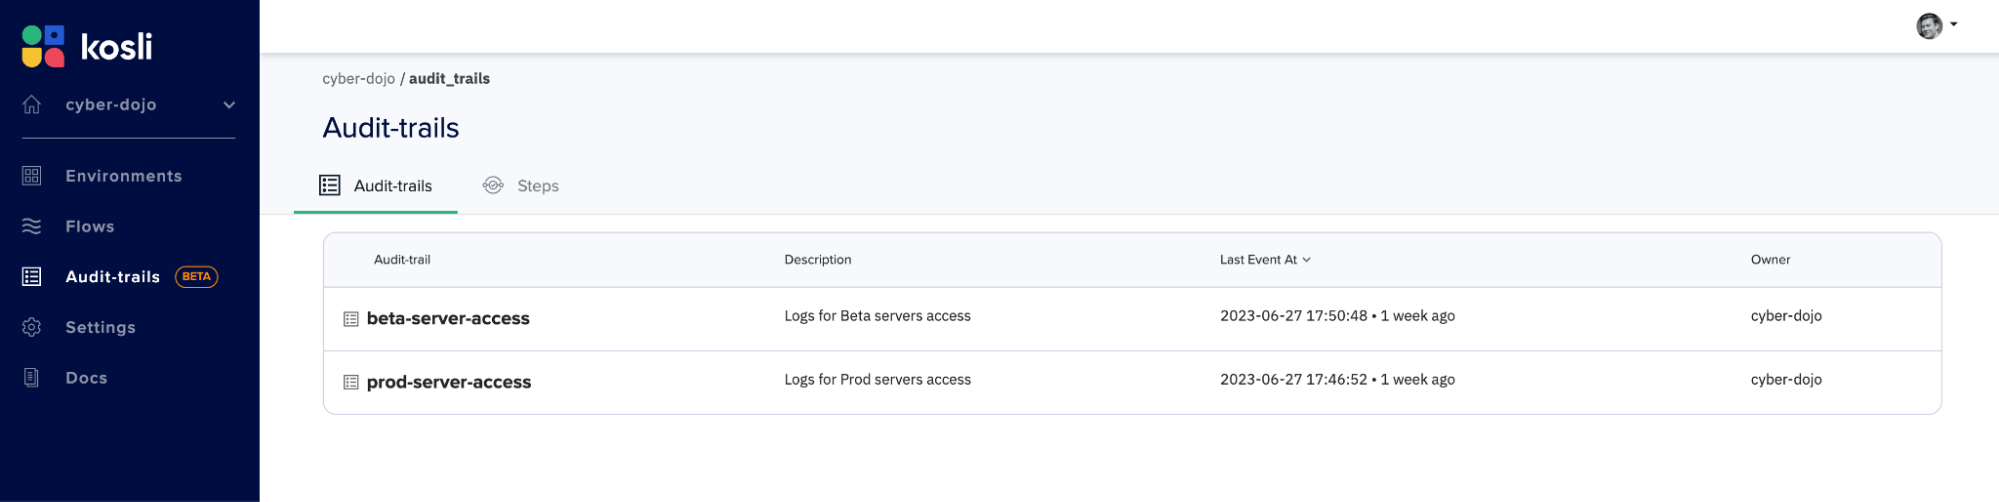Click the Steps tab eye icon
Viewport: 1999px width, 502px height.
(493, 185)
